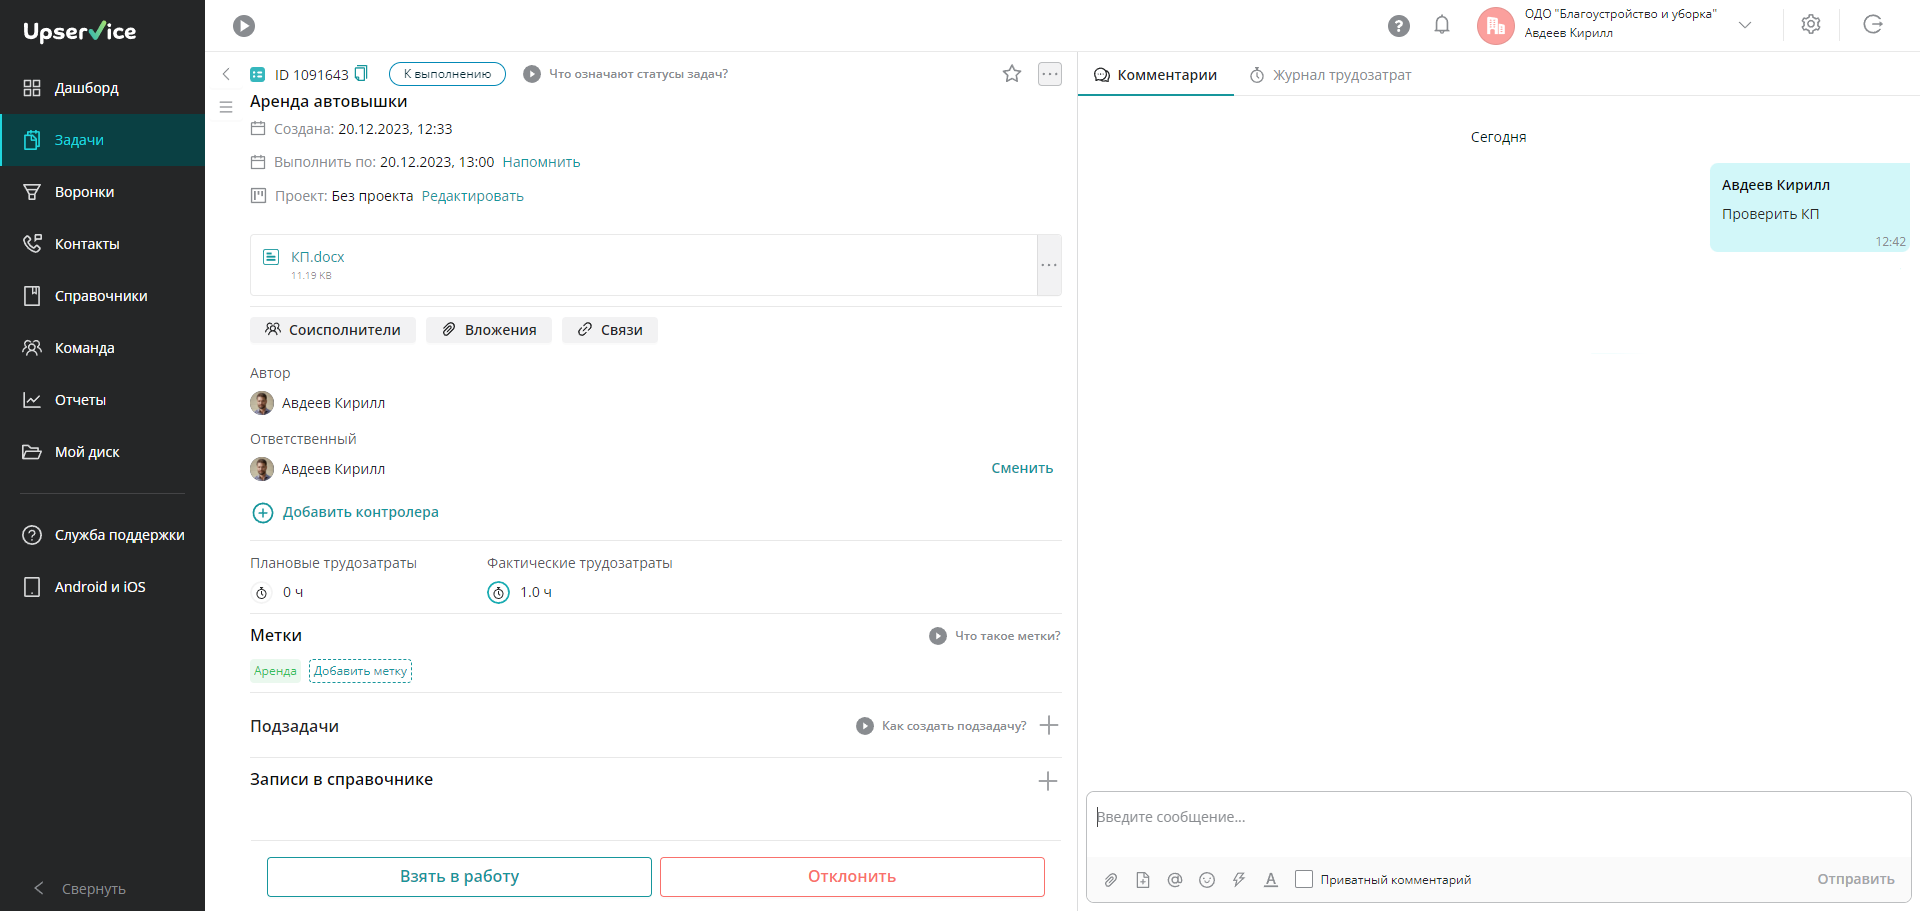This screenshot has height=911, width=1920.
Task: Click the text formatting A icon
Action: (1271, 880)
